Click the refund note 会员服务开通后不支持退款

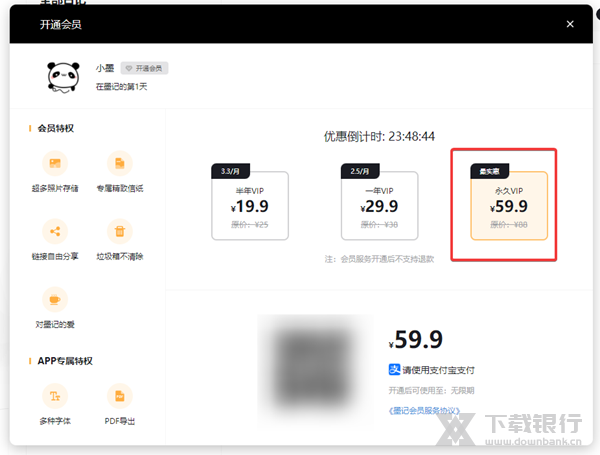coord(379,259)
